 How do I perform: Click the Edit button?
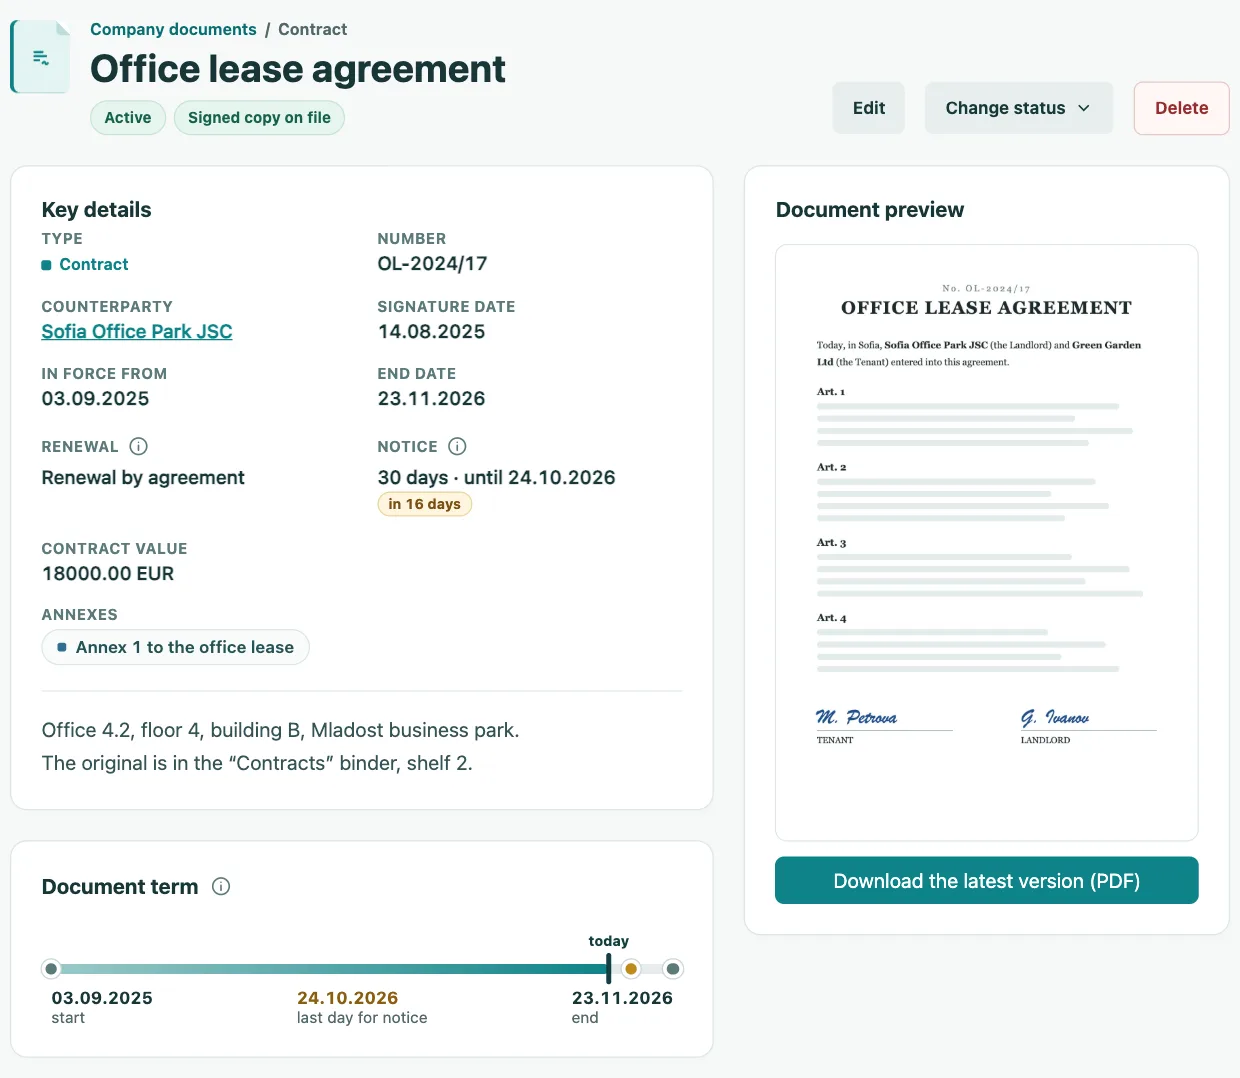coord(869,108)
